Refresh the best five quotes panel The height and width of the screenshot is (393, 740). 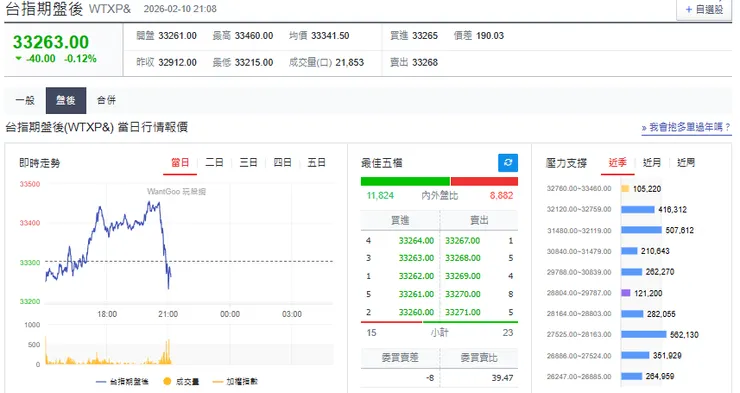pyautogui.click(x=508, y=163)
